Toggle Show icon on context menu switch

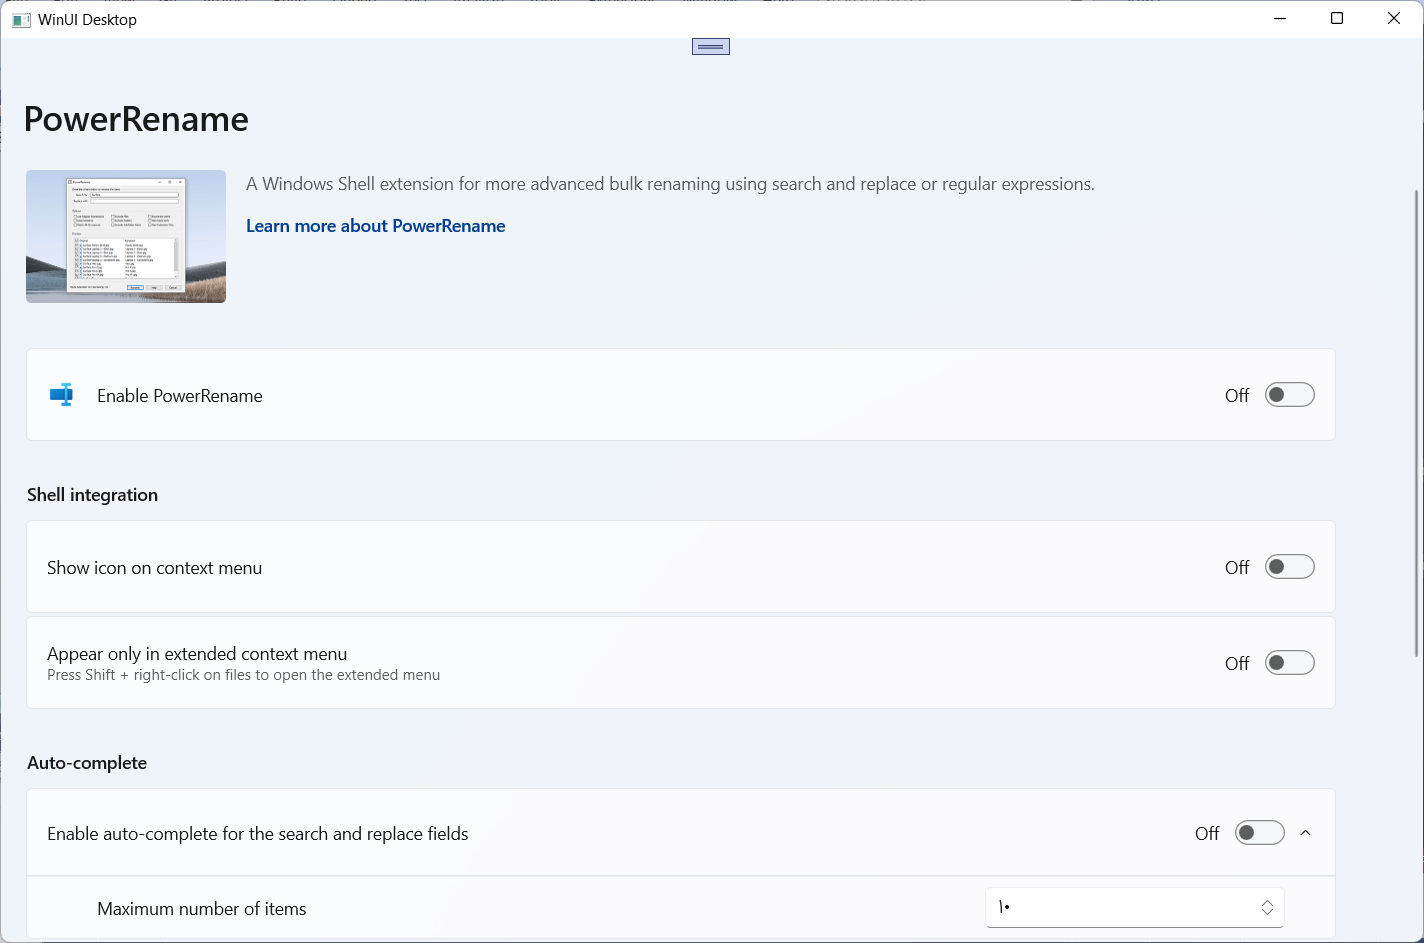[x=1289, y=567]
